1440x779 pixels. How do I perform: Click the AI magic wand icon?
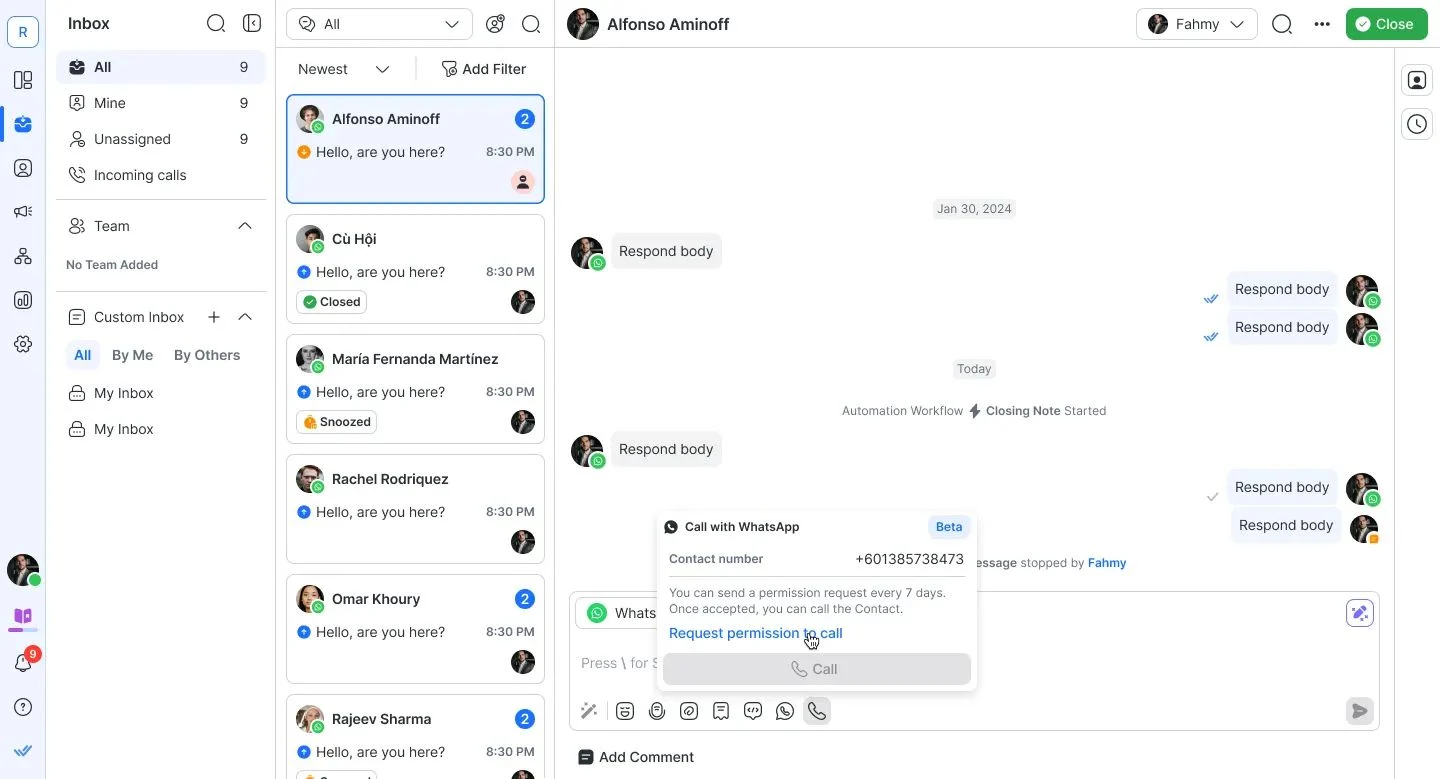pyautogui.click(x=589, y=711)
